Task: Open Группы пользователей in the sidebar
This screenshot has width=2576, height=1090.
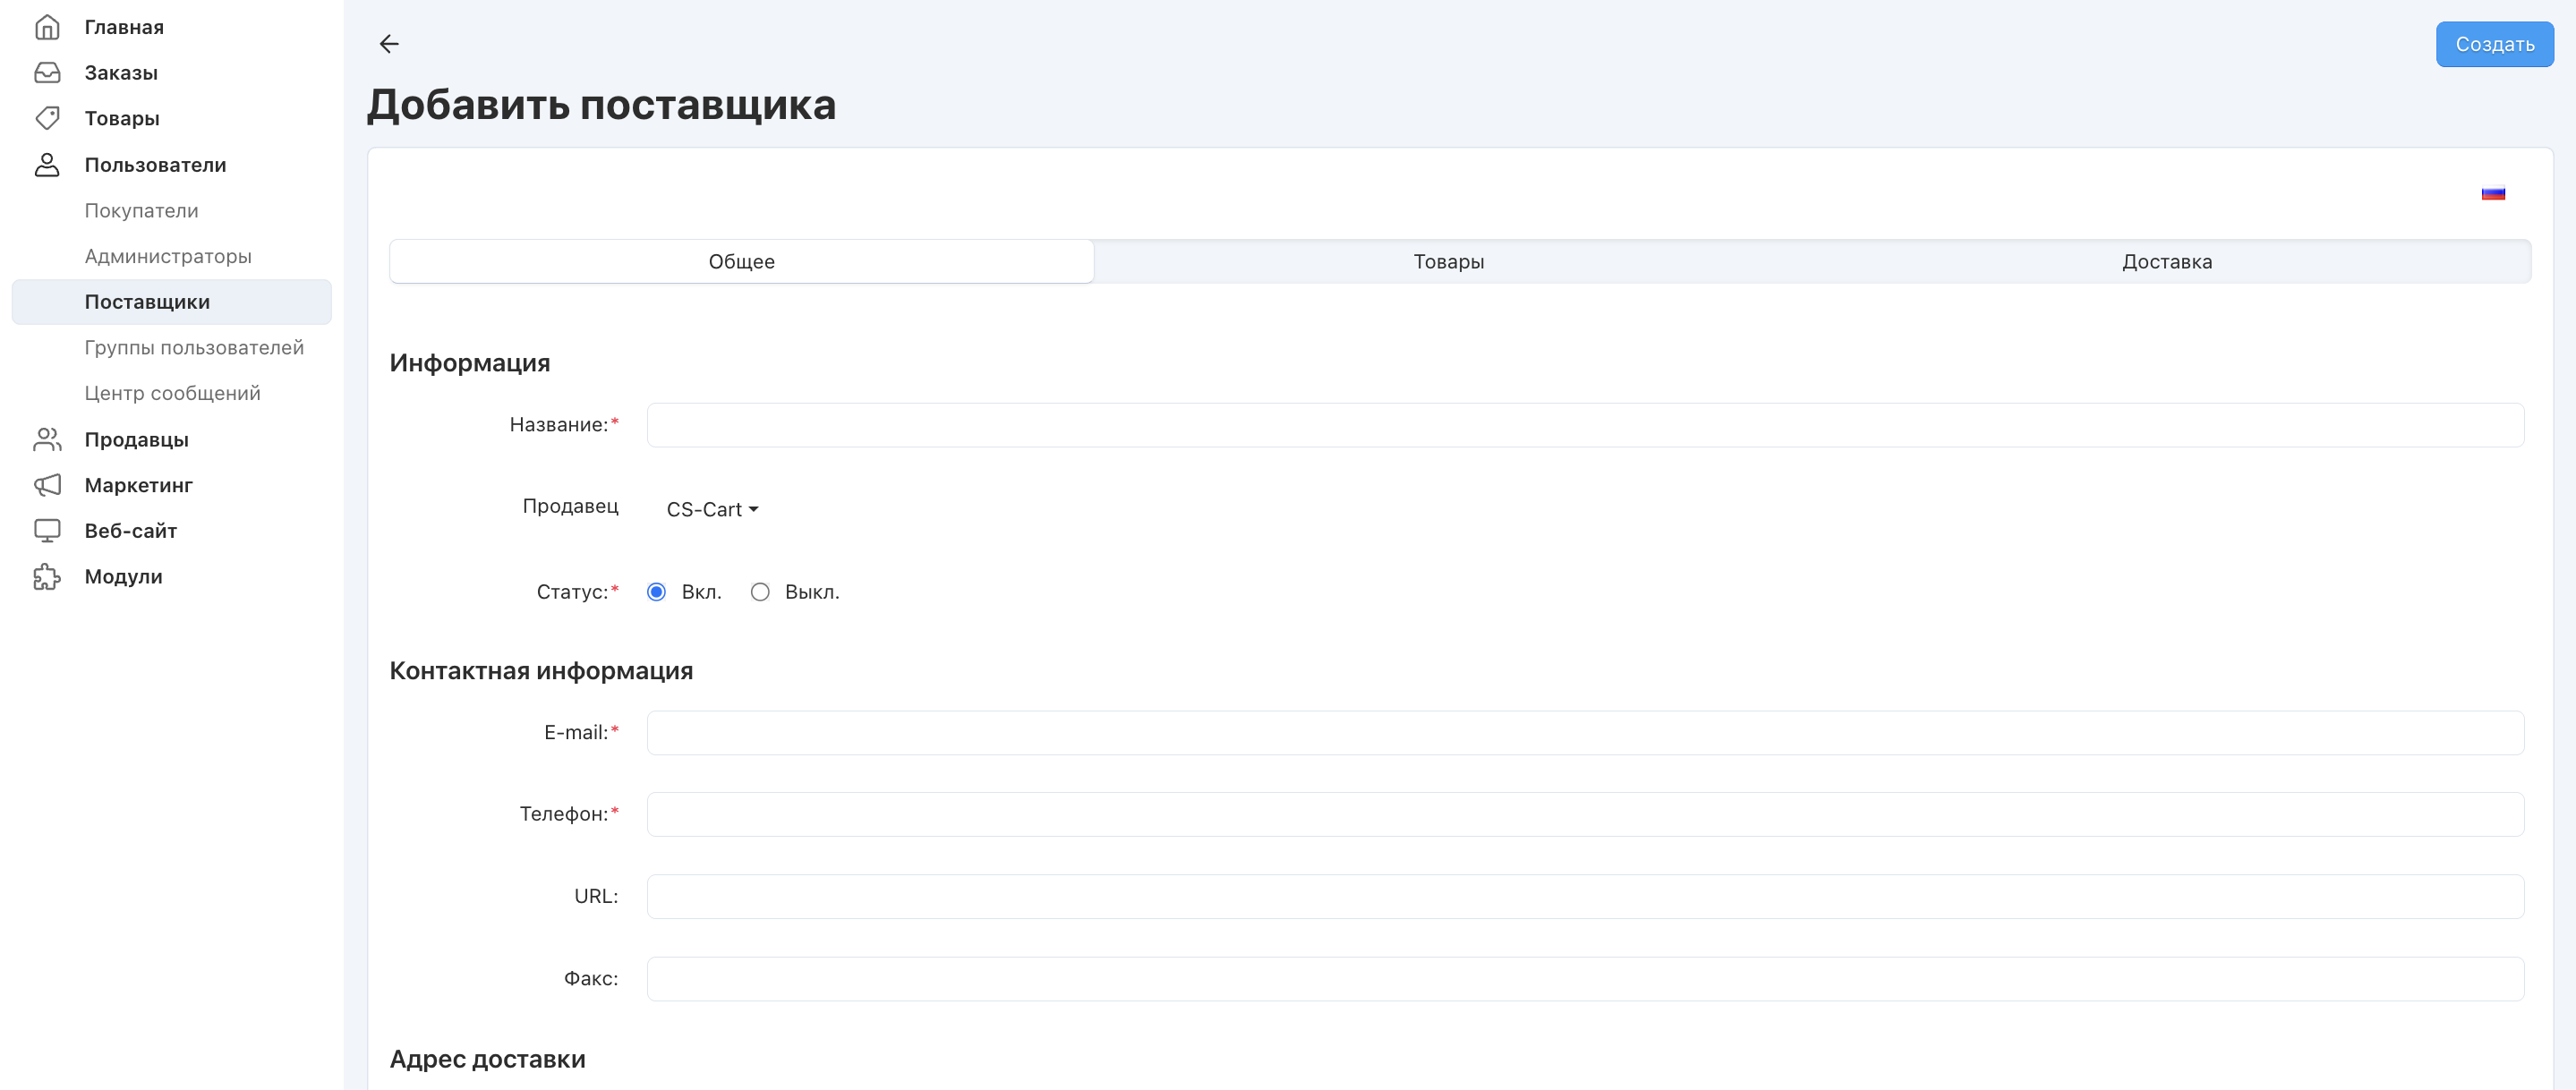Action: pos(194,348)
